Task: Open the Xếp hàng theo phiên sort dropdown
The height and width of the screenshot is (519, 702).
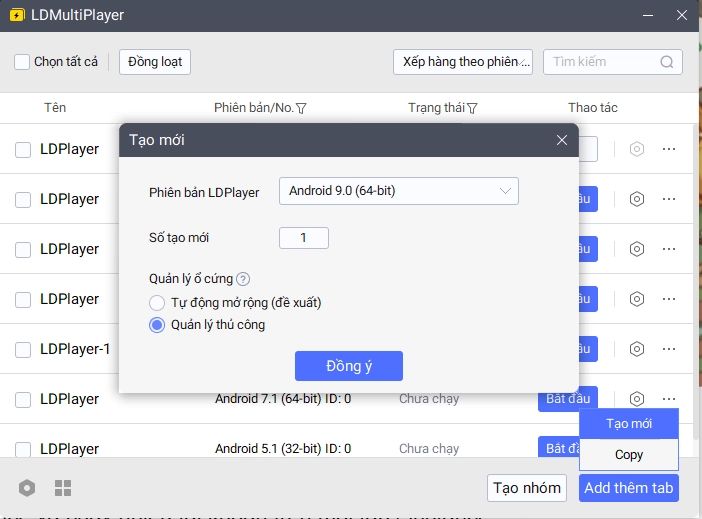Action: coord(462,62)
